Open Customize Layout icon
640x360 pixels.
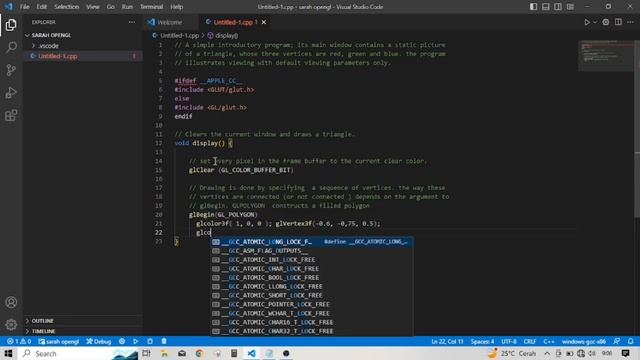(x=570, y=7)
